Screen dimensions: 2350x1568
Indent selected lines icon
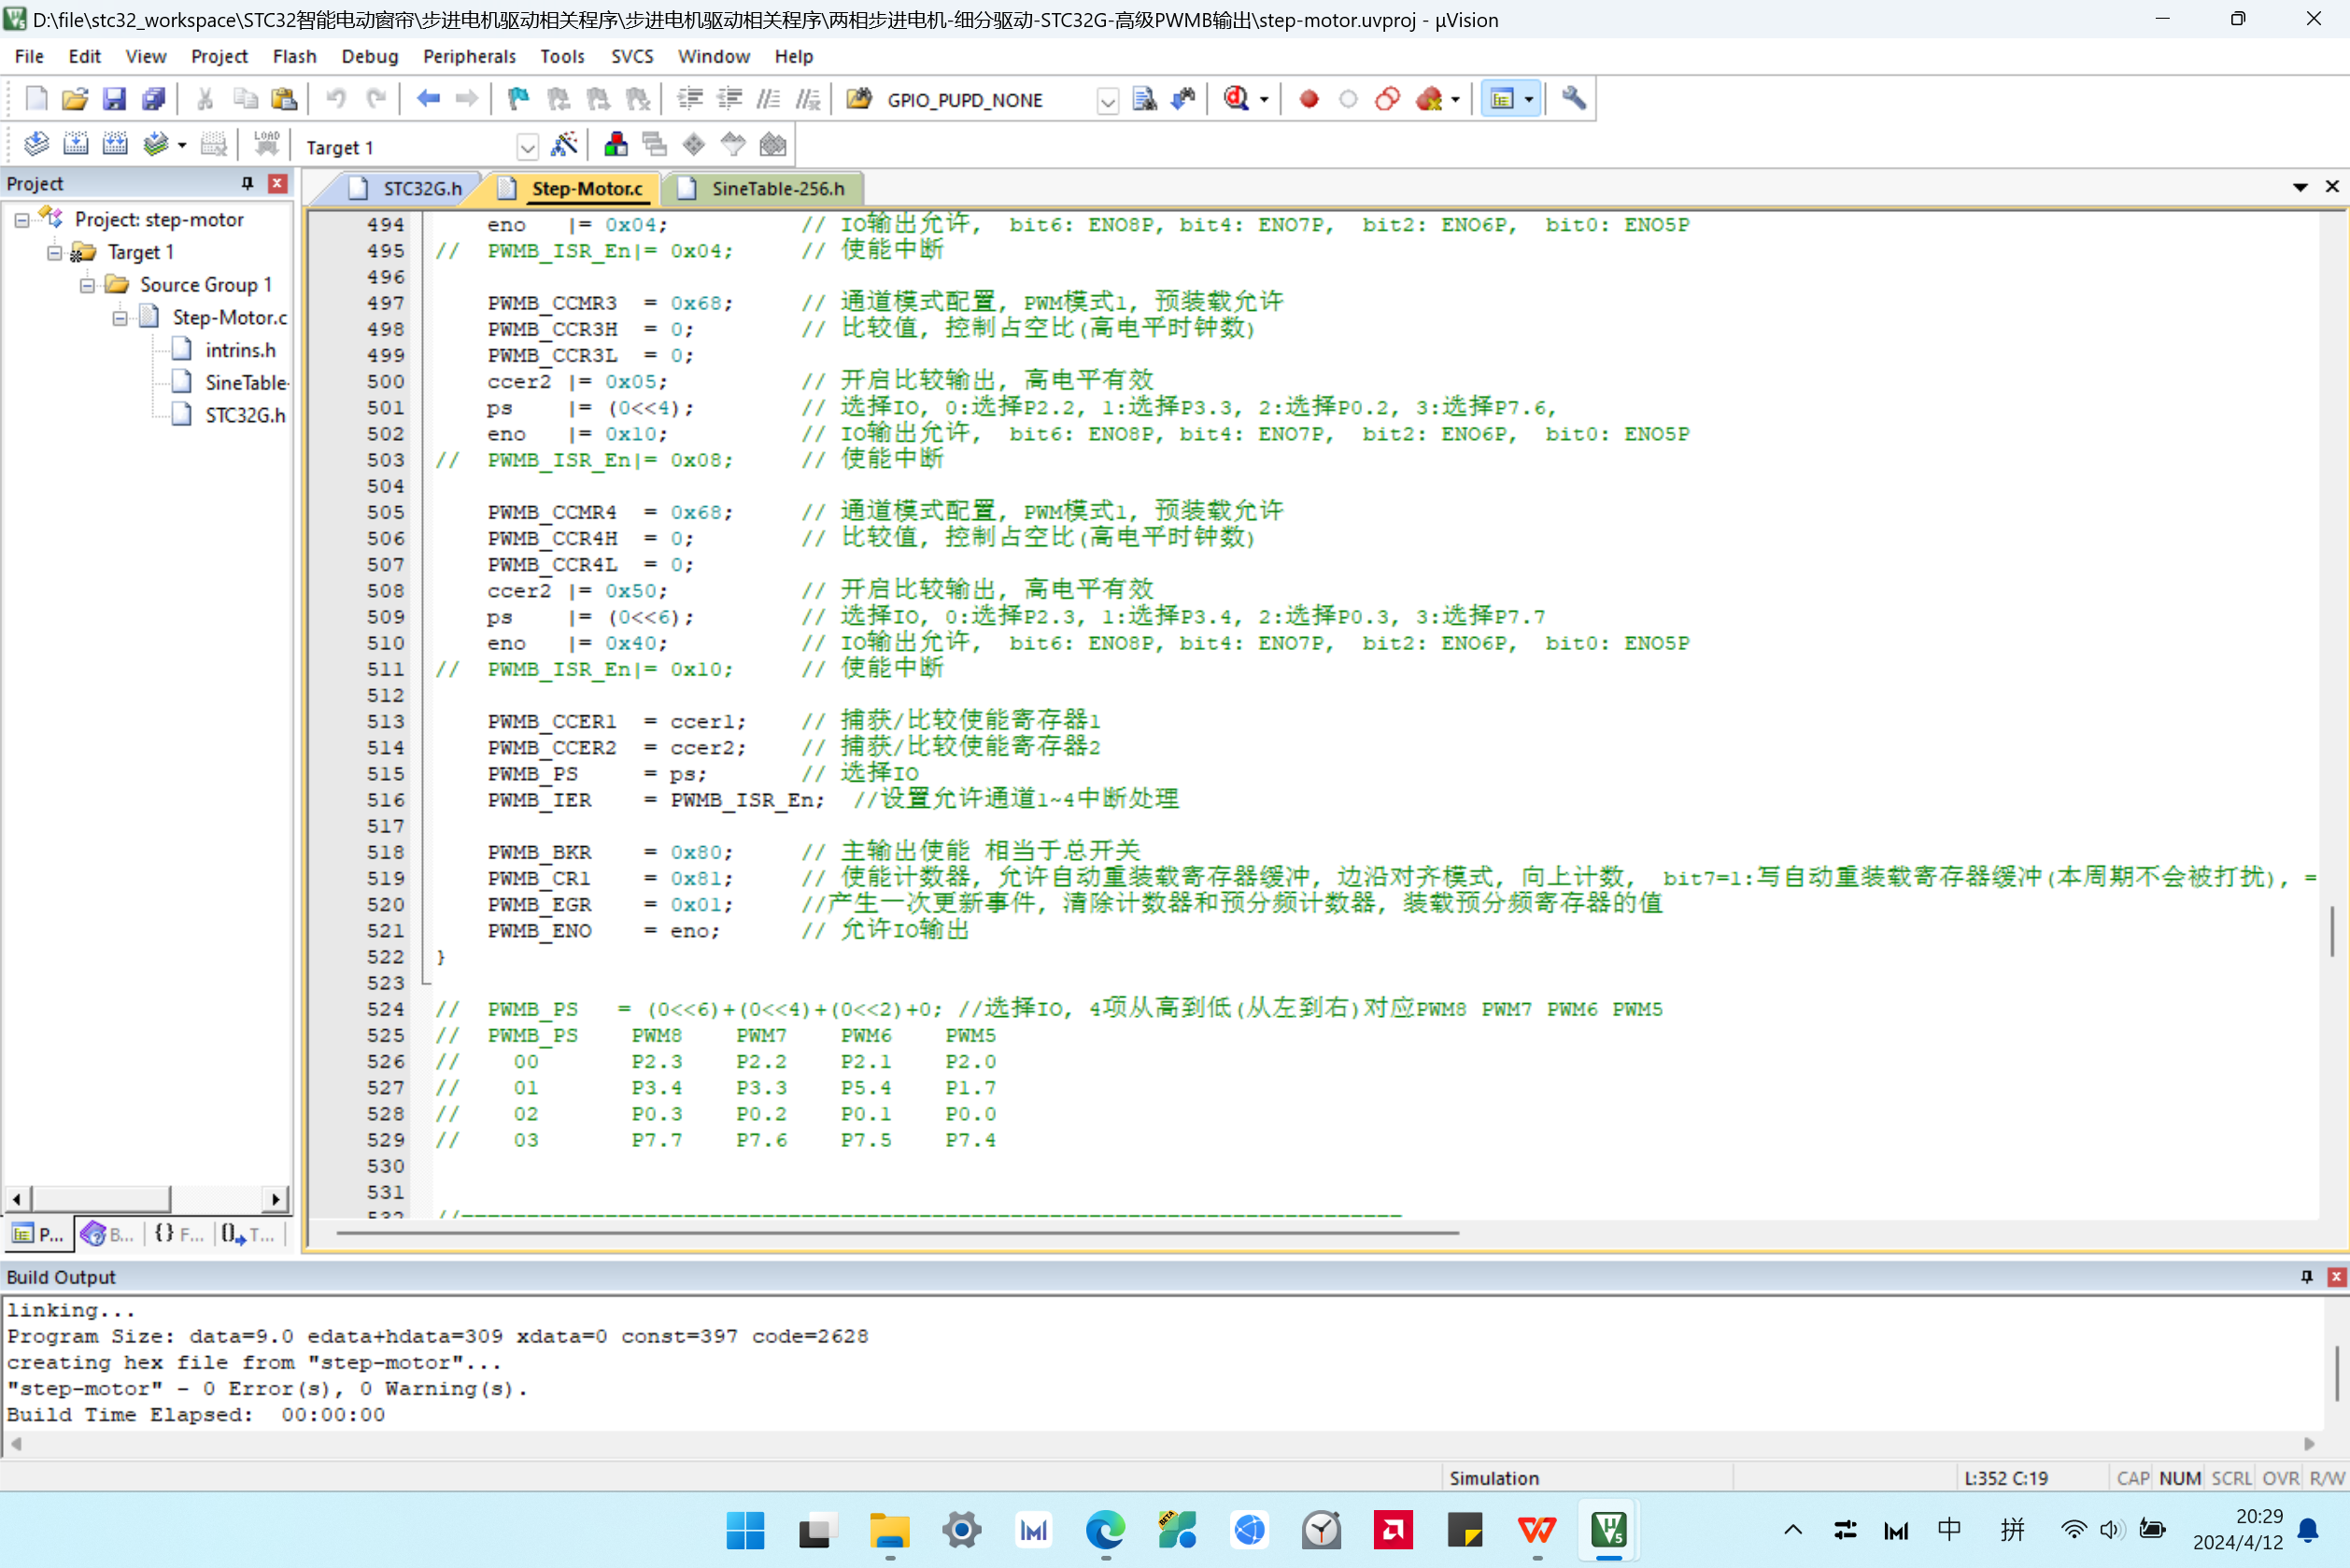point(690,99)
